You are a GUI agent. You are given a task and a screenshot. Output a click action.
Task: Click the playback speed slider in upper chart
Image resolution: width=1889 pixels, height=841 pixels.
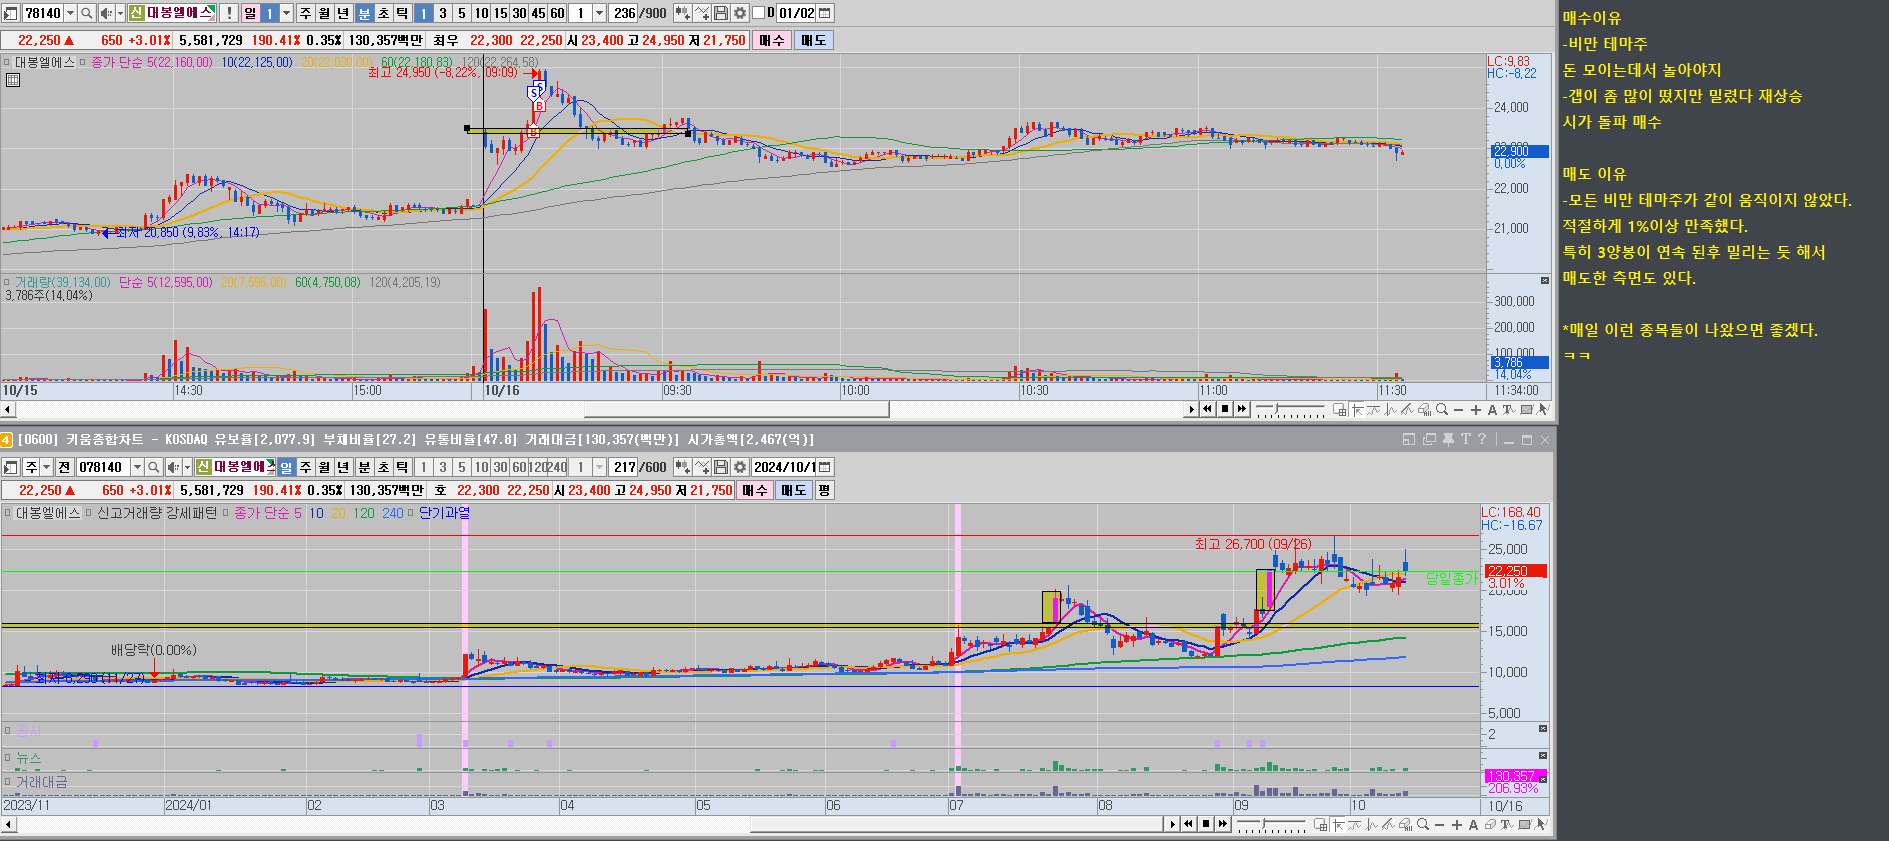[x=1290, y=409]
